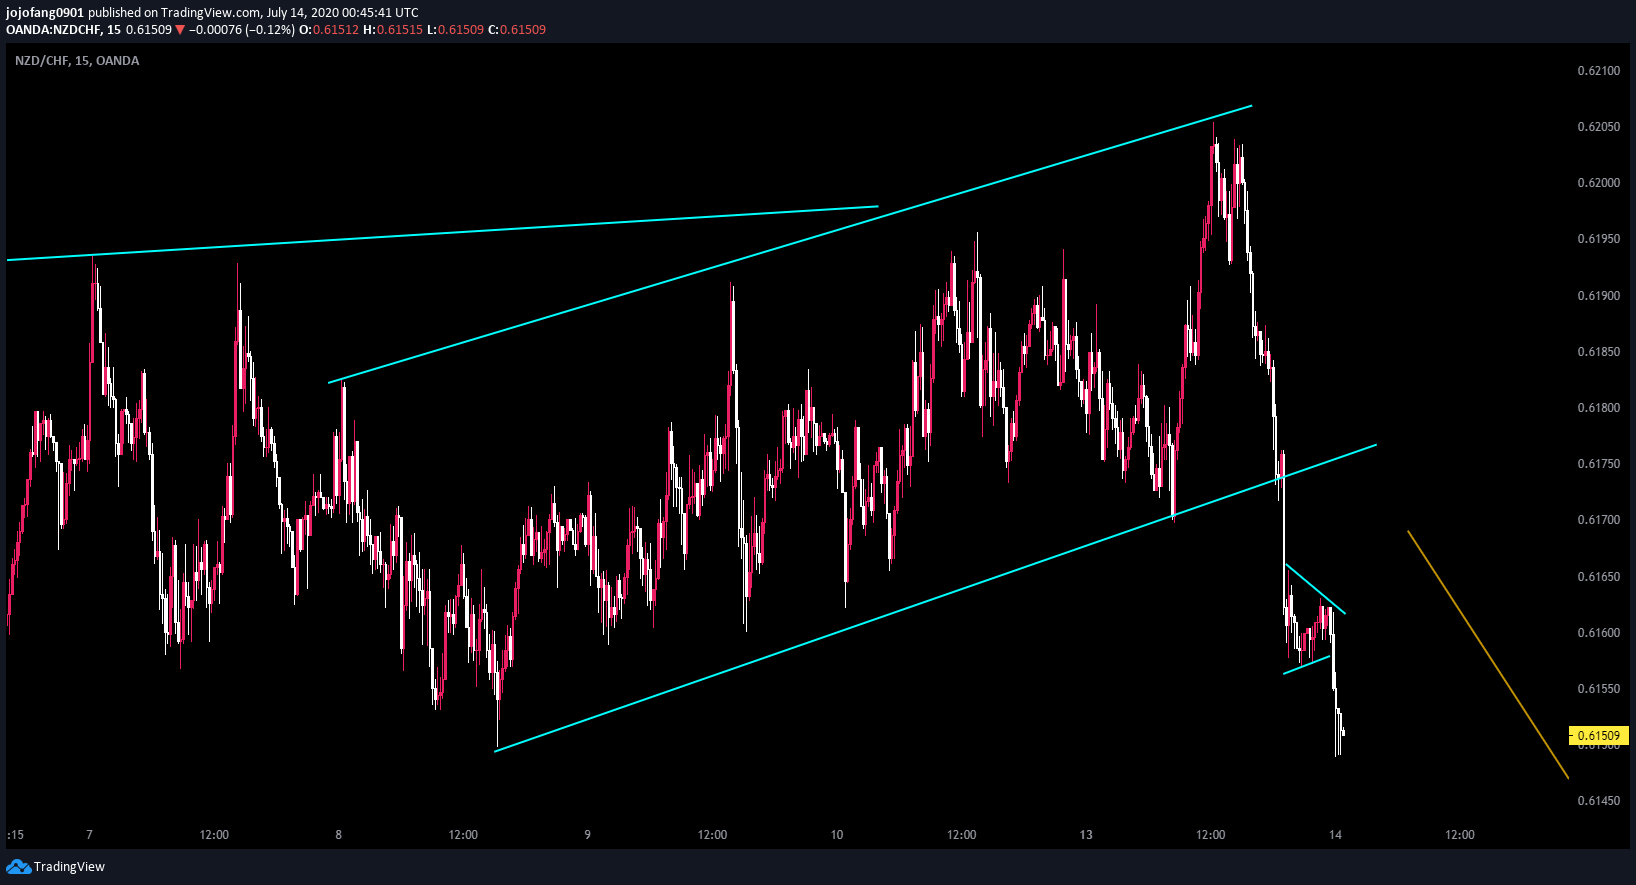Click the 0.61650 price axis label
The image size is (1636, 885).
click(x=1598, y=577)
